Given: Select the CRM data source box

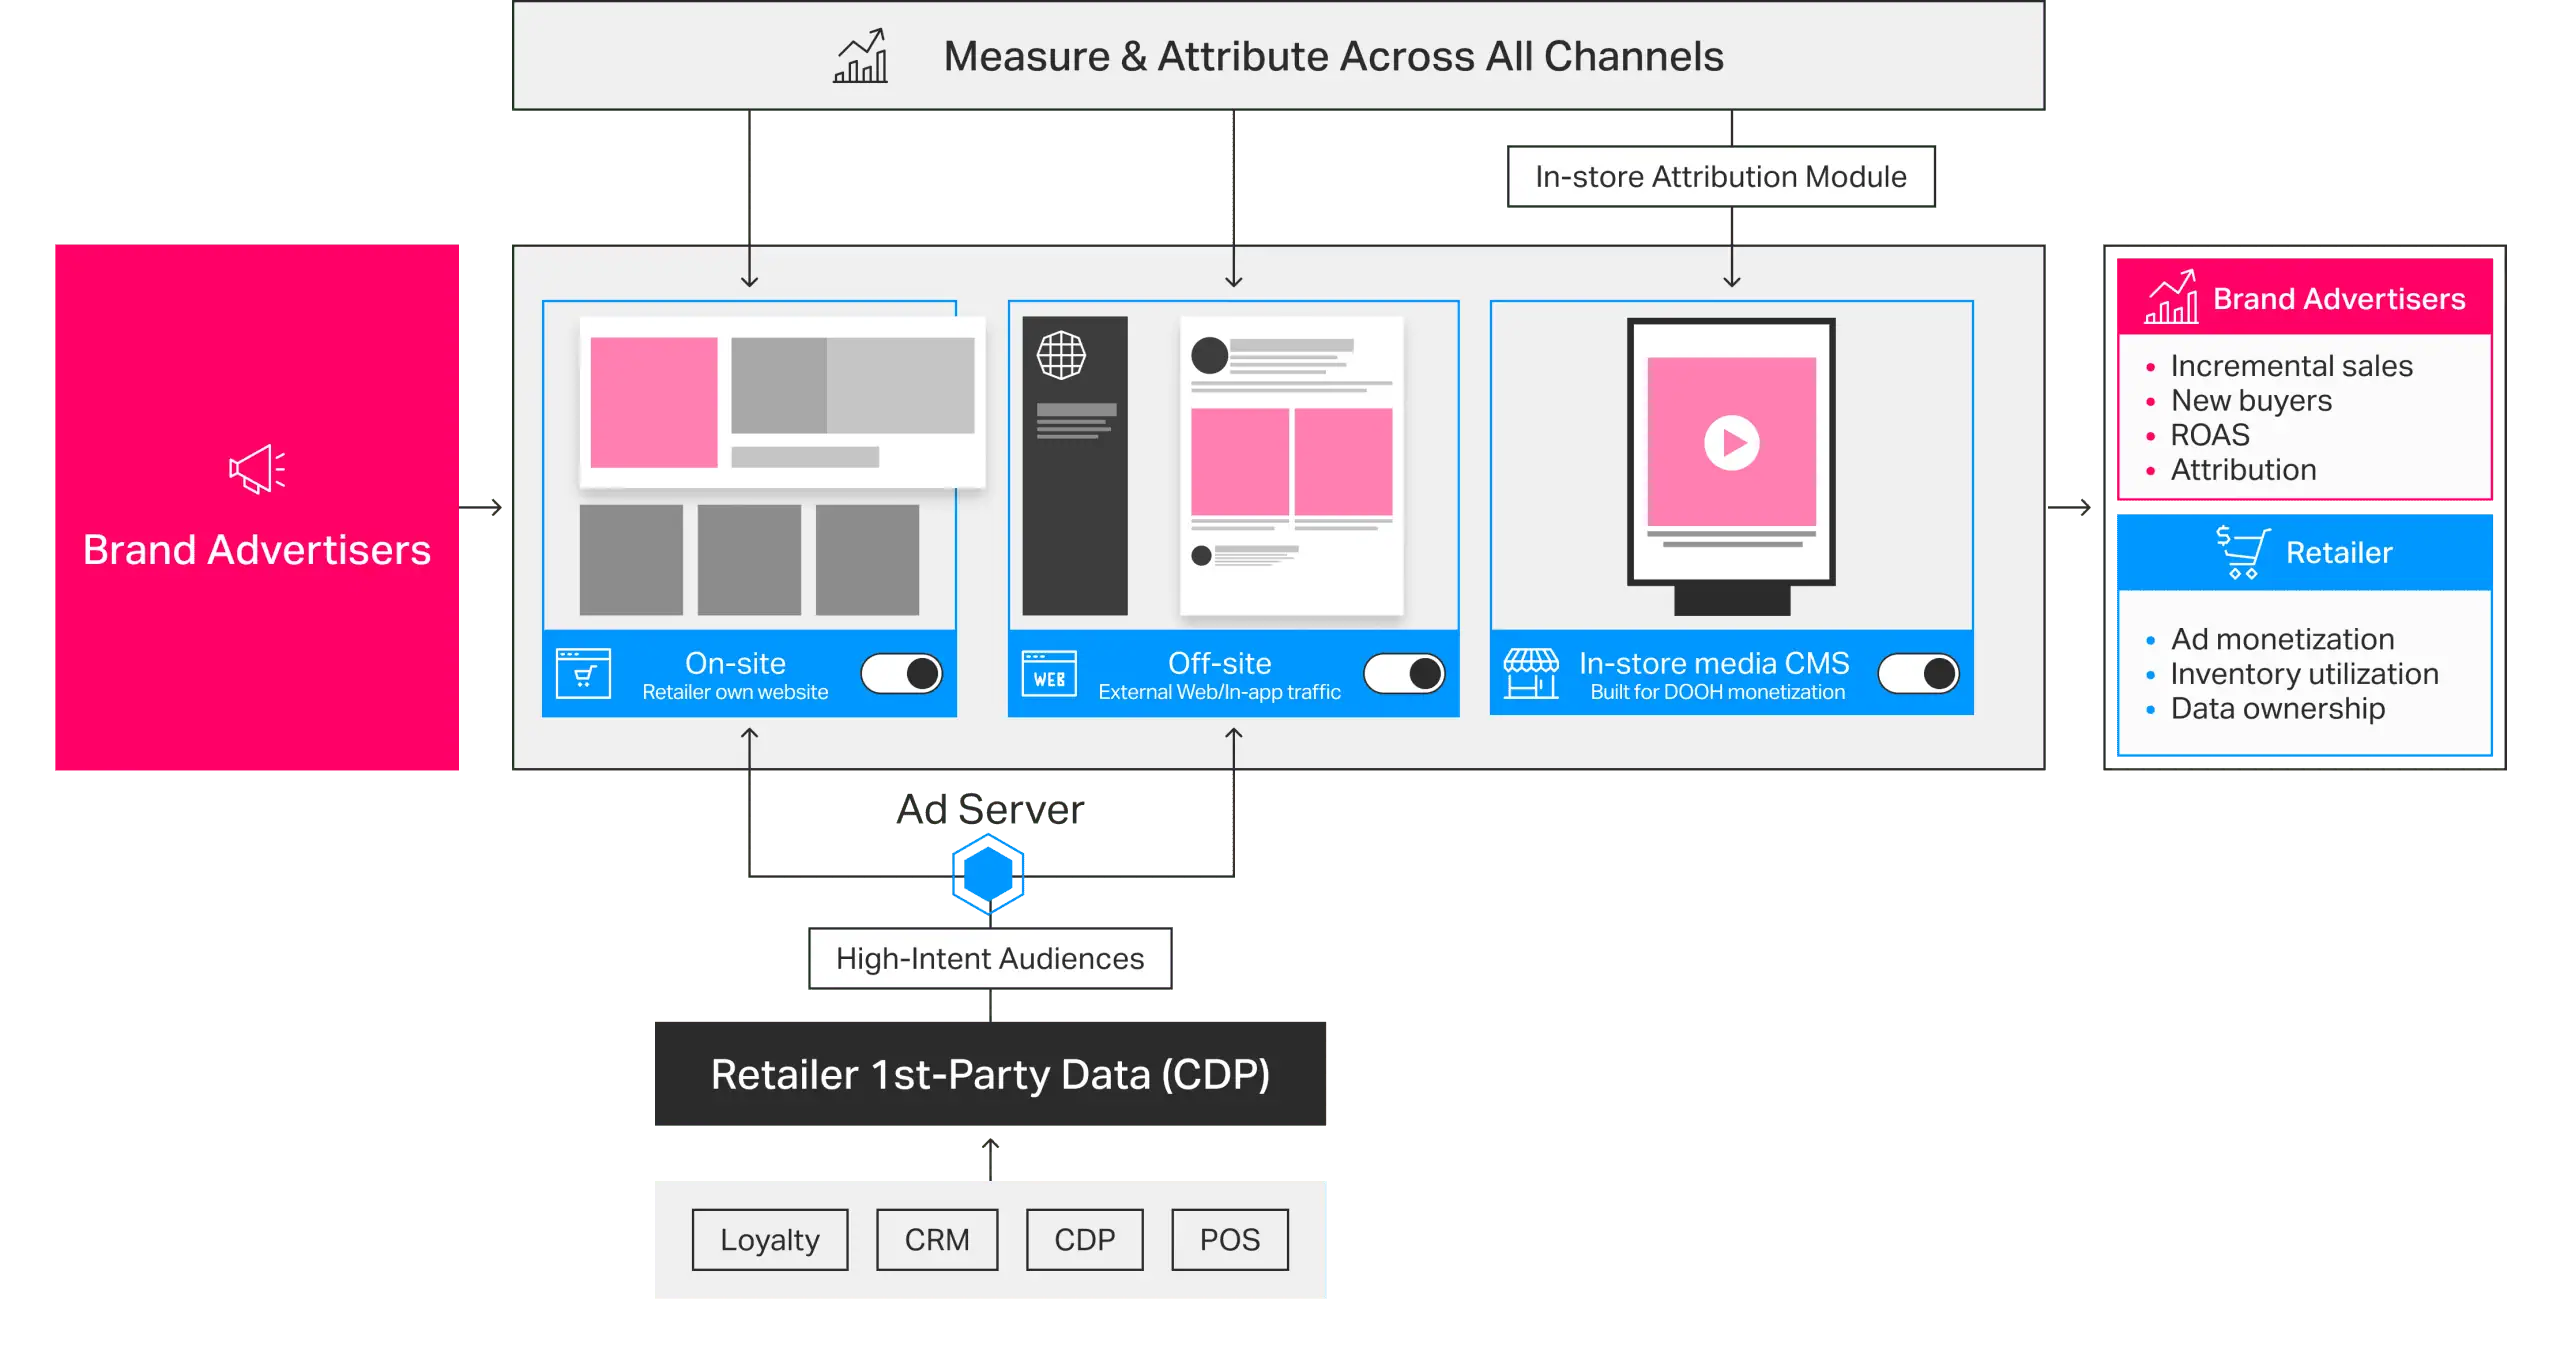Looking at the screenshot, I should coord(937,1240).
